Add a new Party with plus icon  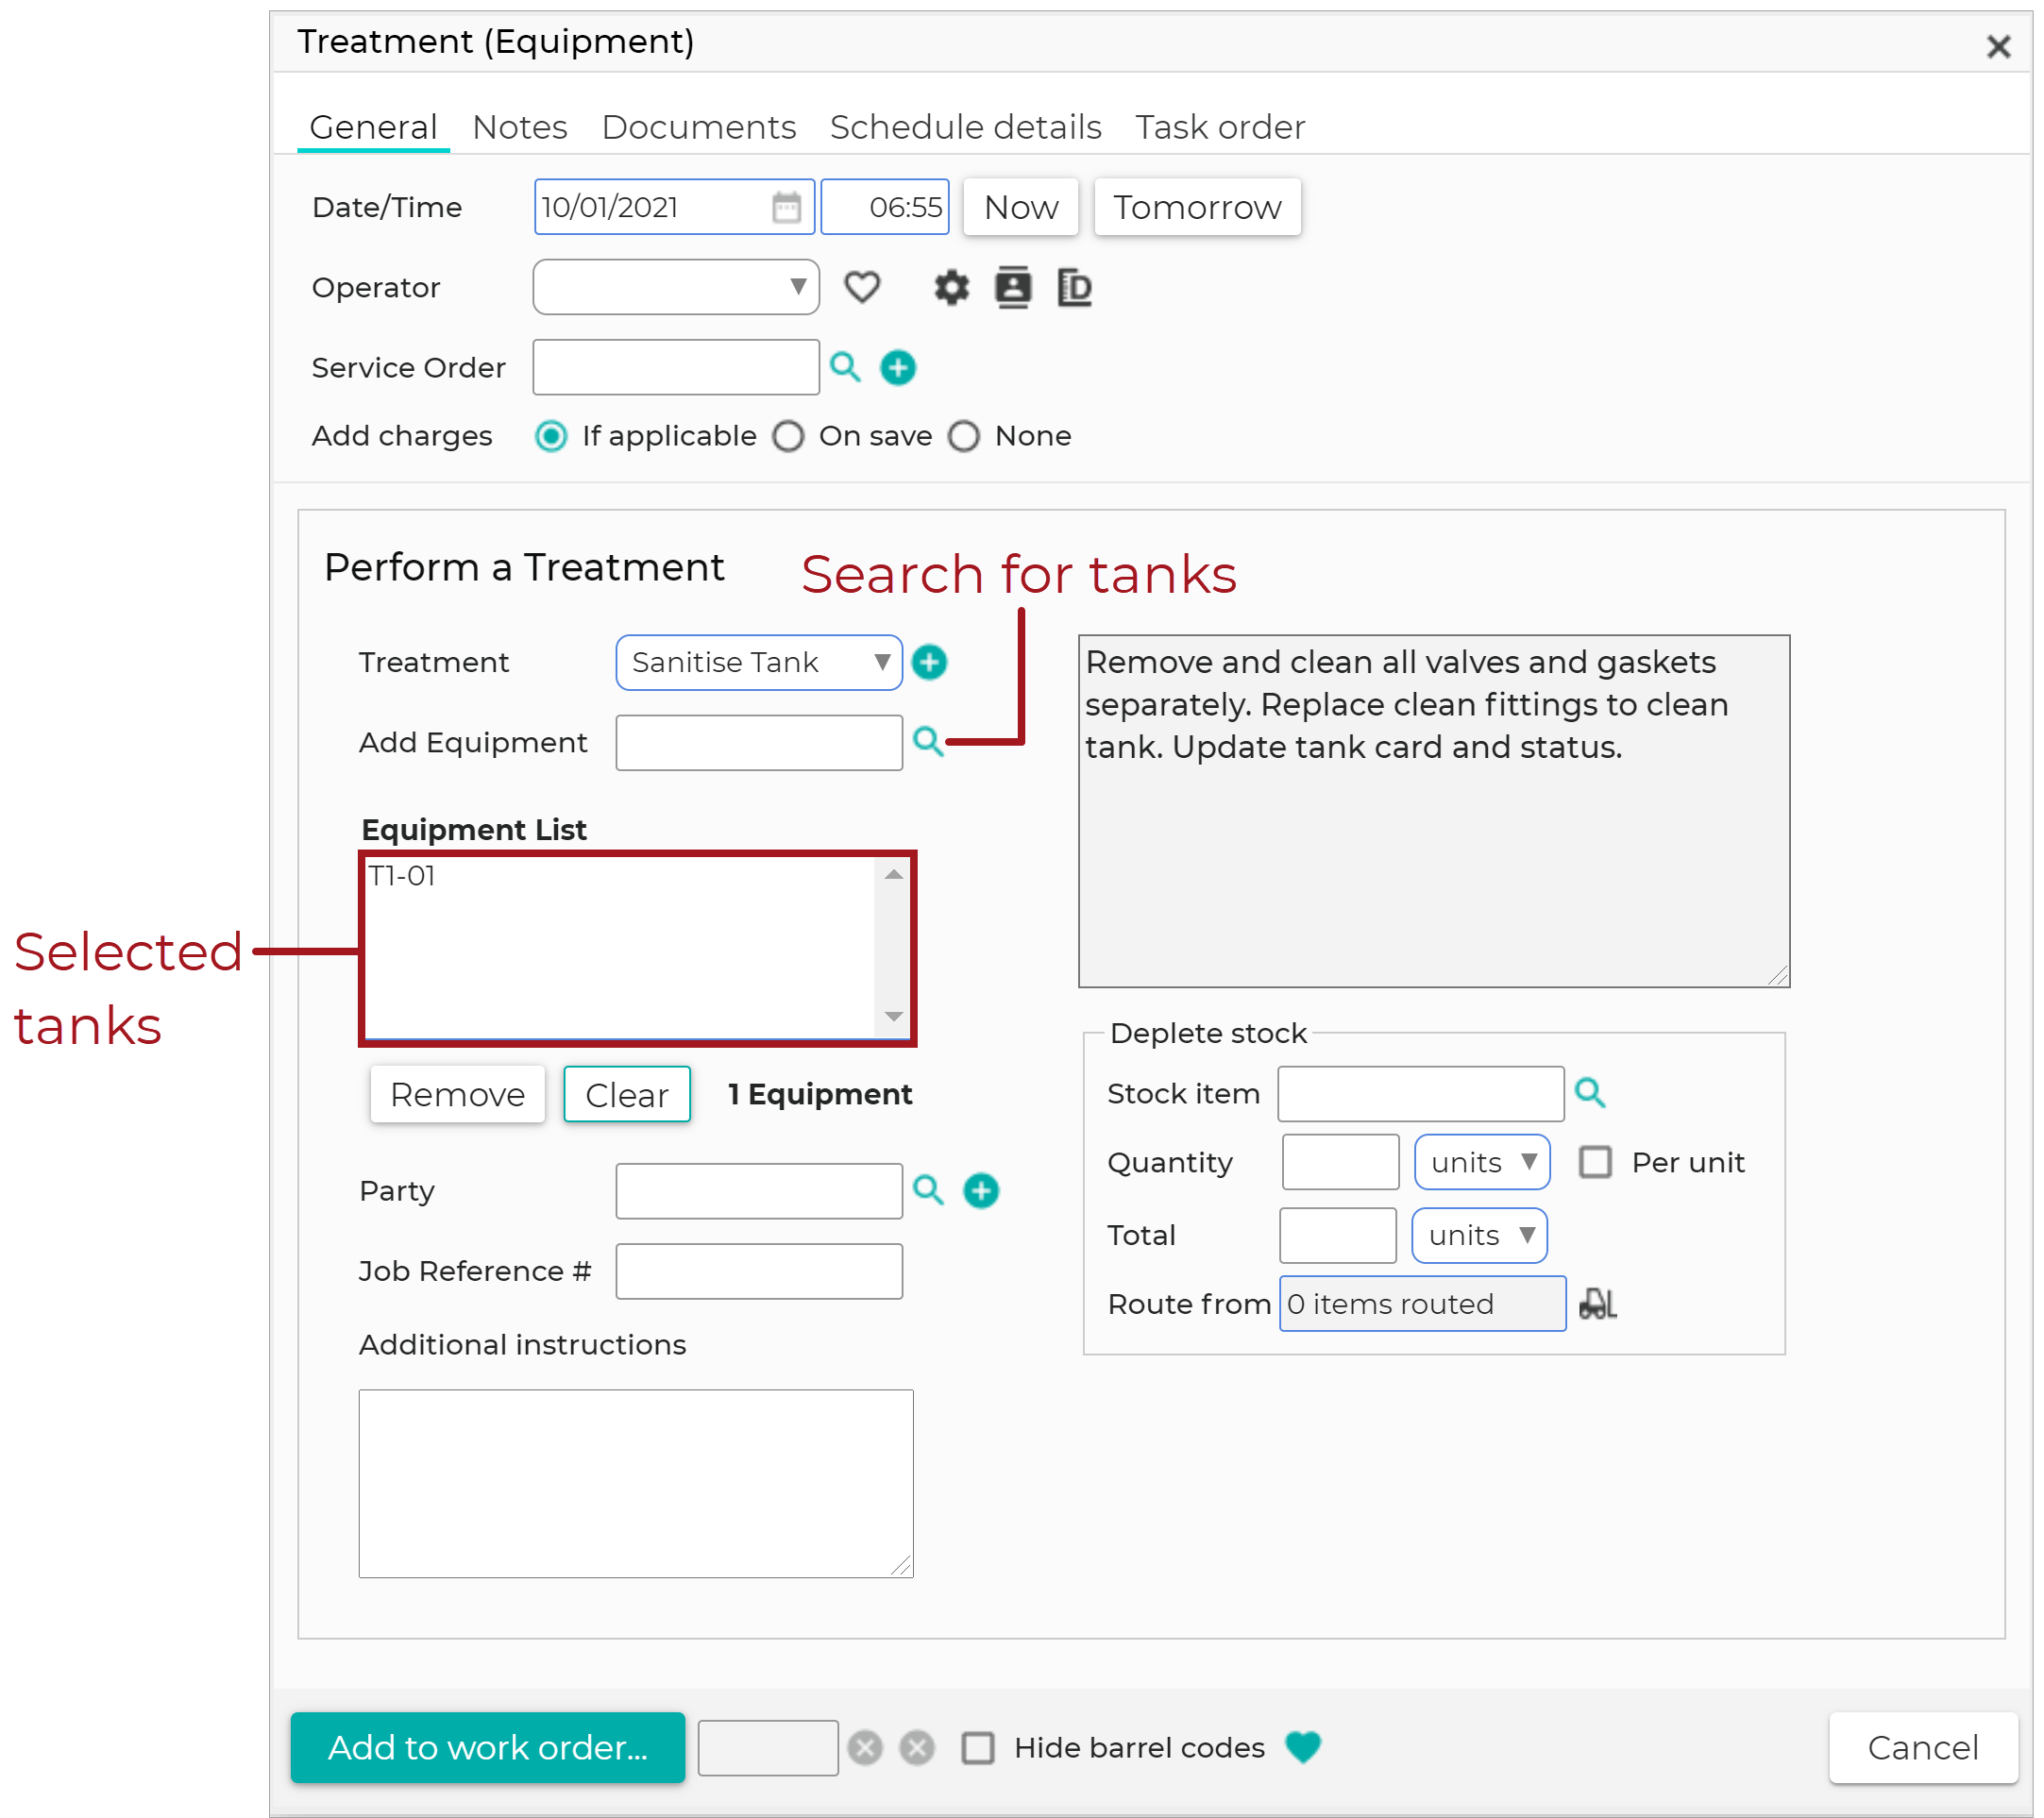981,1190
